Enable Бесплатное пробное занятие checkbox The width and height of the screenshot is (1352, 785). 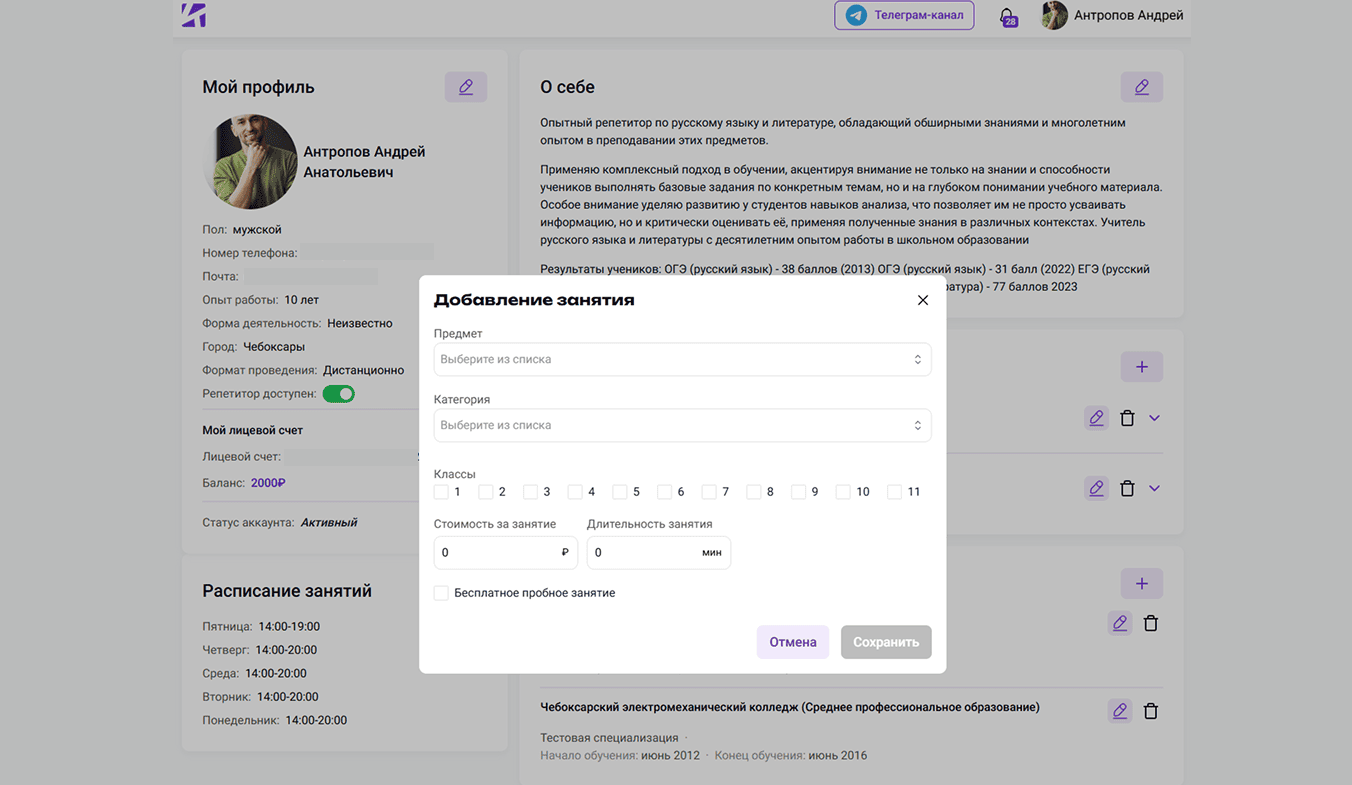coord(441,593)
